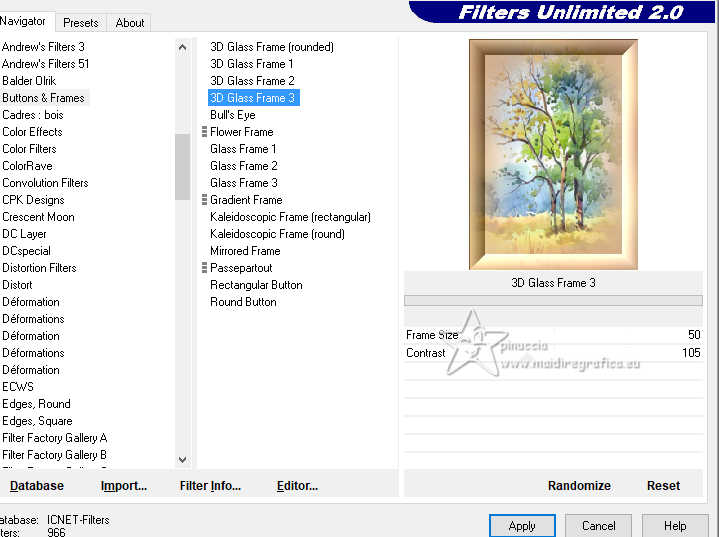Click the filter preview image
This screenshot has width=719, height=537.
[553, 155]
